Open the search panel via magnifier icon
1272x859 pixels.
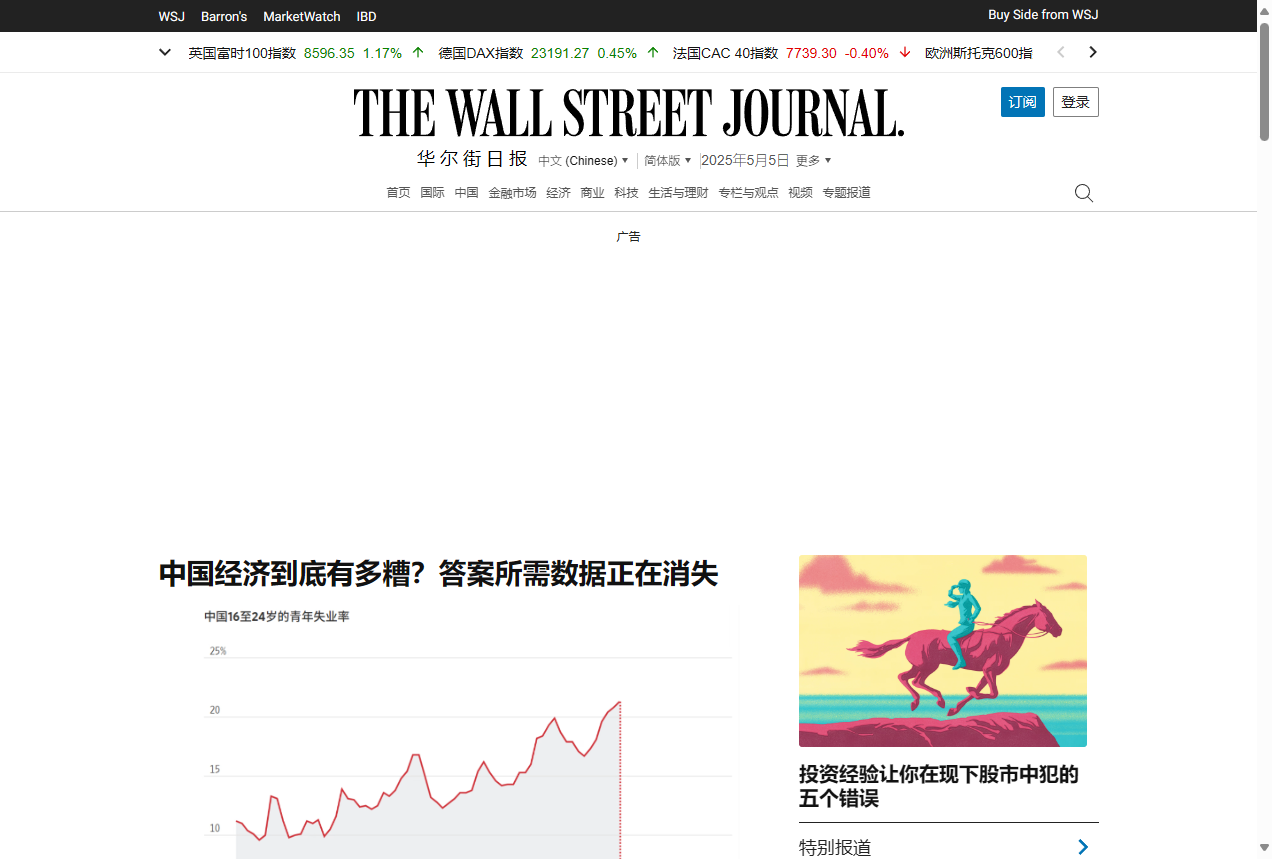[1083, 192]
